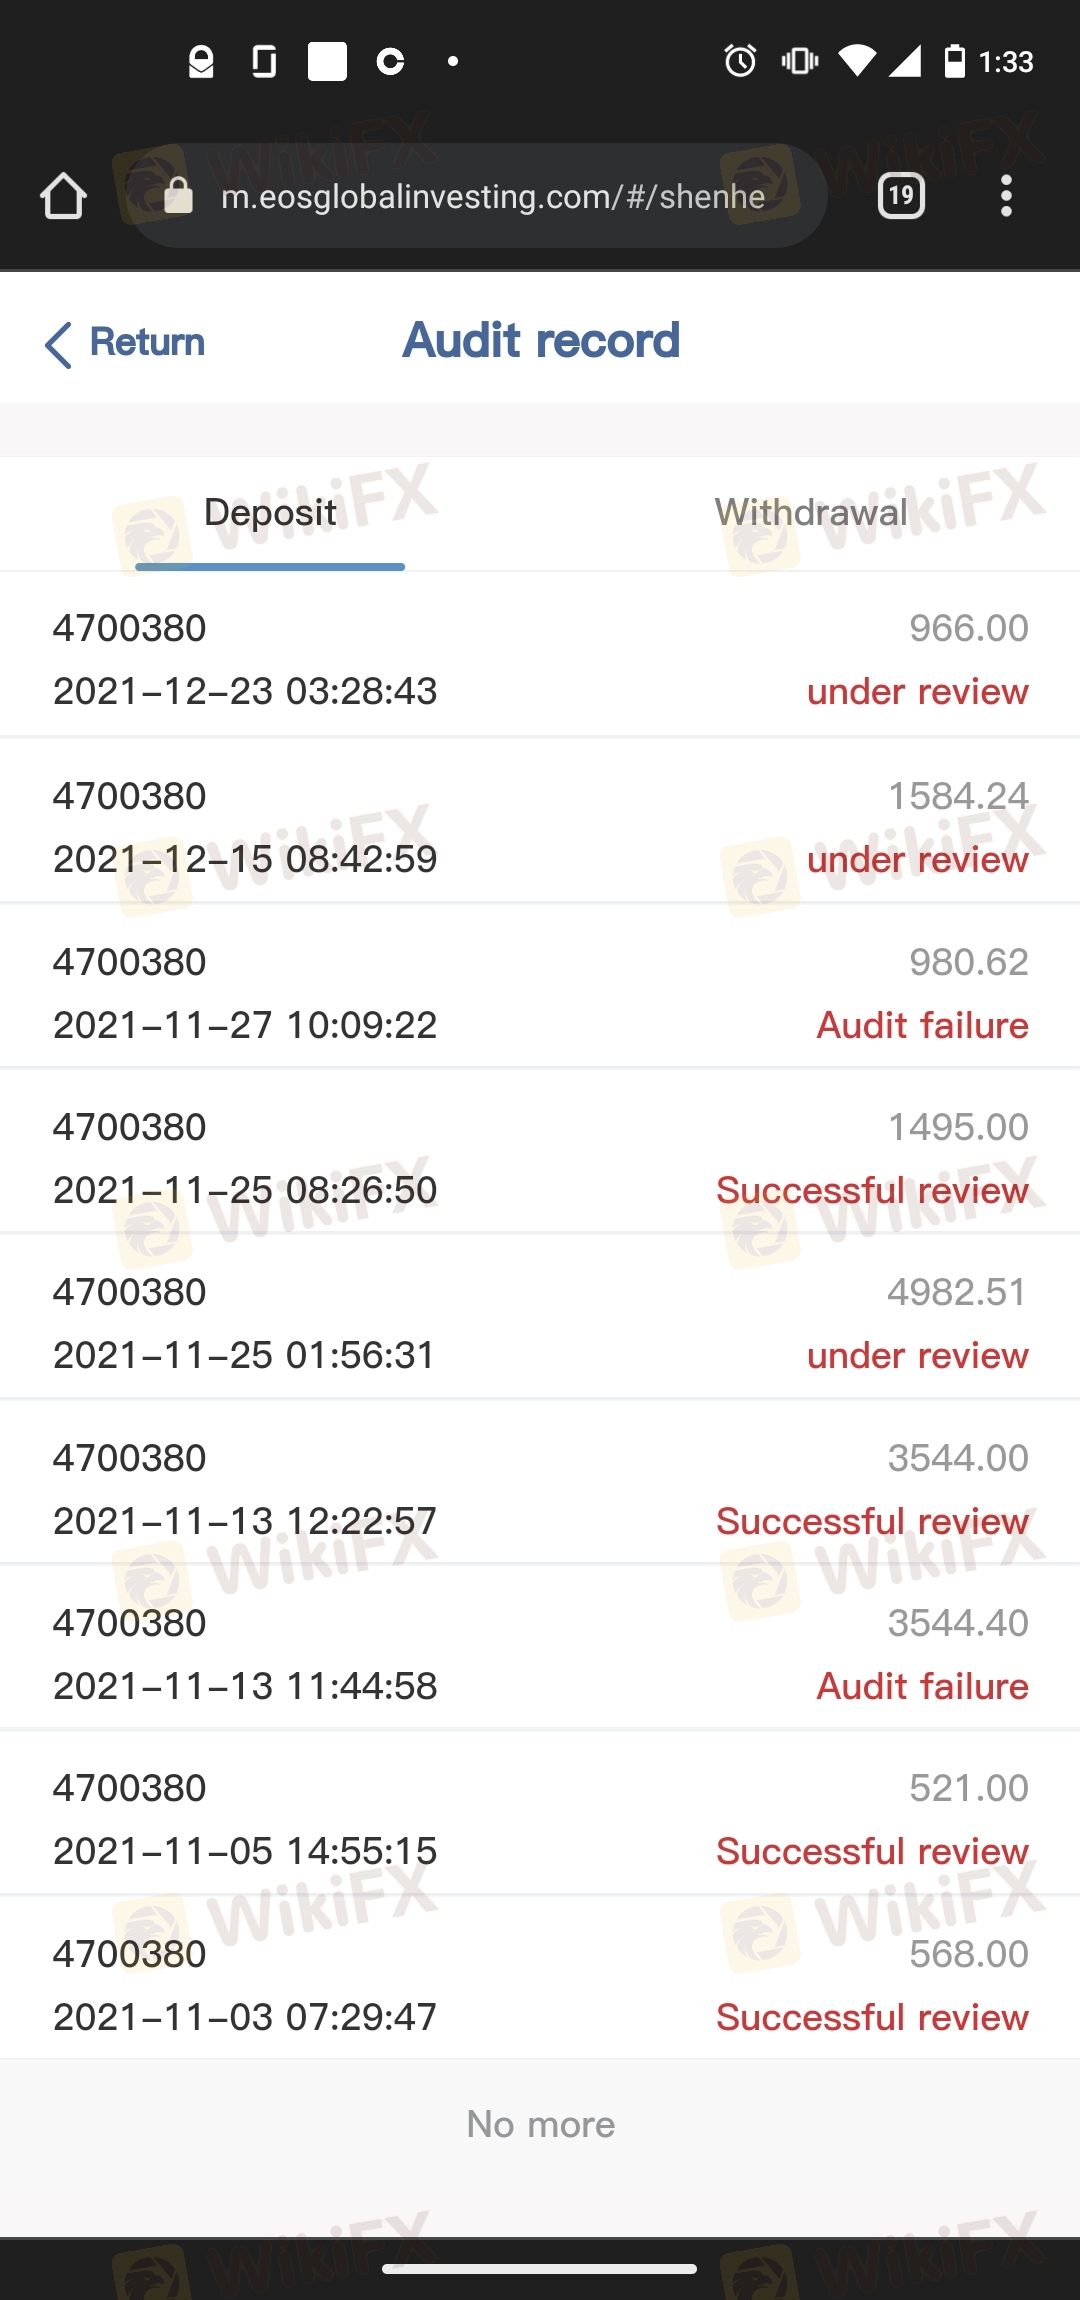Screen dimensions: 1080x2300
Task: Tap the 4982.51 under review record
Action: [540, 1323]
